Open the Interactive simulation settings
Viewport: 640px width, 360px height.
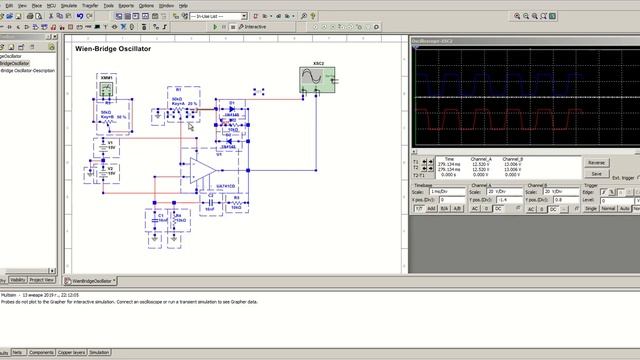252,27
